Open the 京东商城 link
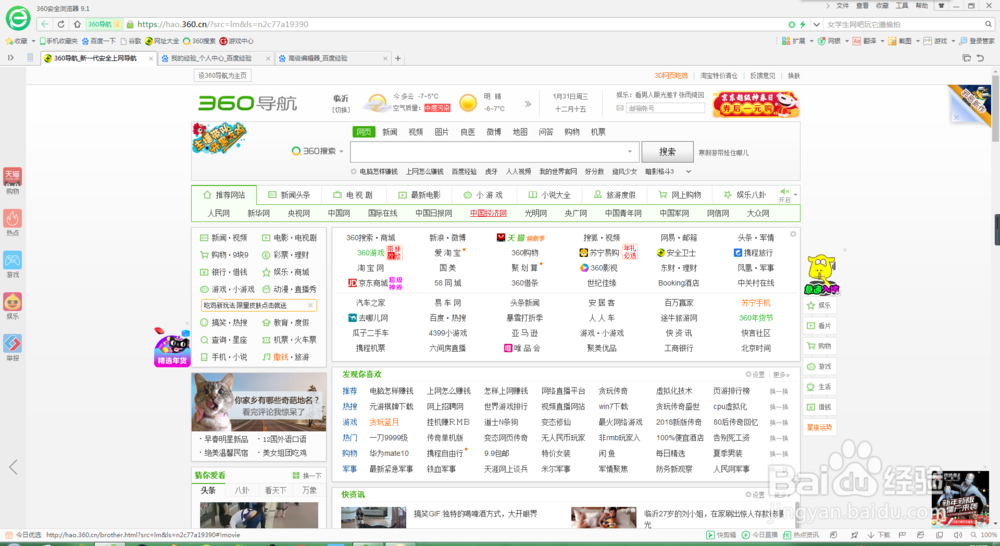Viewport: 1000px width, 546px height. (367, 283)
